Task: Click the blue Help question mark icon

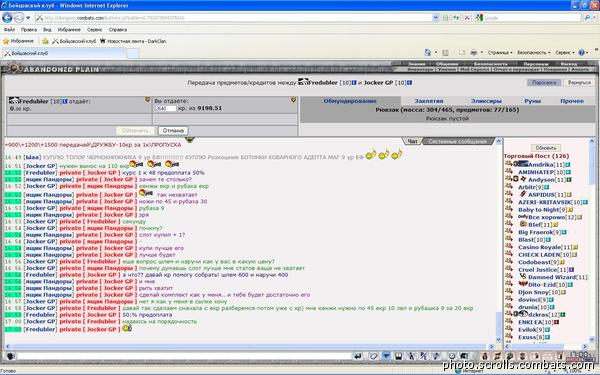Action: (581, 52)
